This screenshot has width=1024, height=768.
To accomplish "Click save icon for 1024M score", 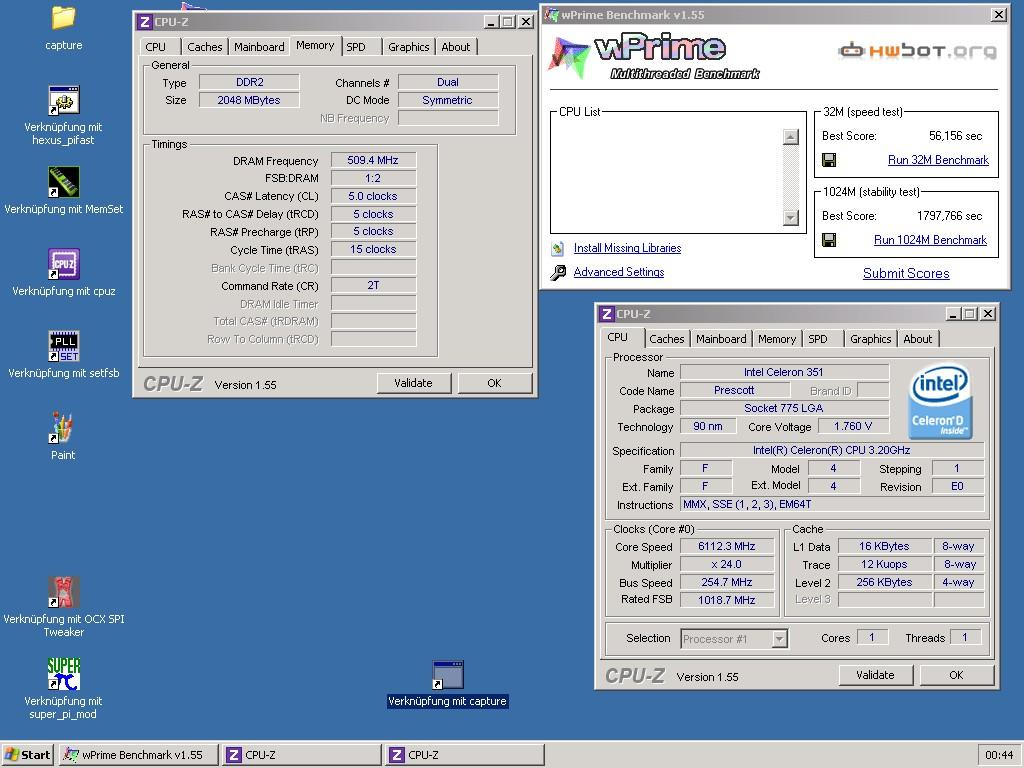I will click(829, 240).
